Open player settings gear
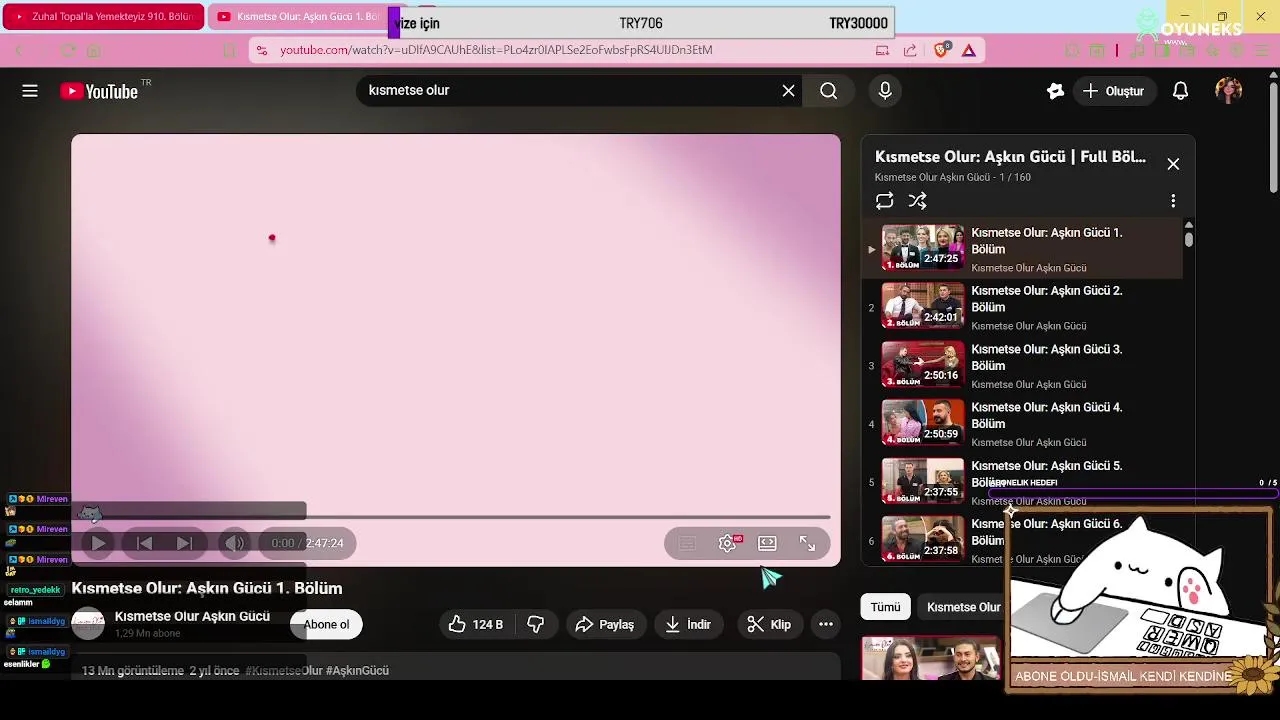This screenshot has width=1280, height=720. [728, 543]
